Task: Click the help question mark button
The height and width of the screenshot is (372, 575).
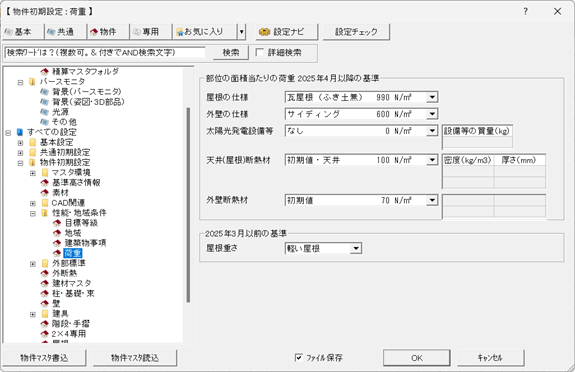Action: (x=525, y=11)
